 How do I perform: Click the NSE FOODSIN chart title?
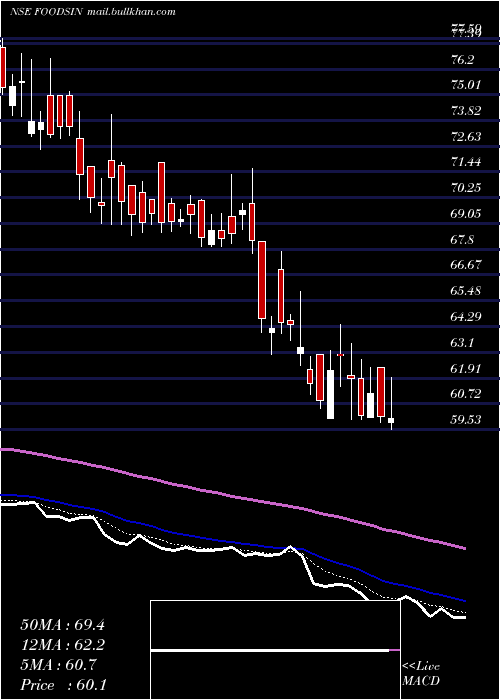tap(46, 12)
